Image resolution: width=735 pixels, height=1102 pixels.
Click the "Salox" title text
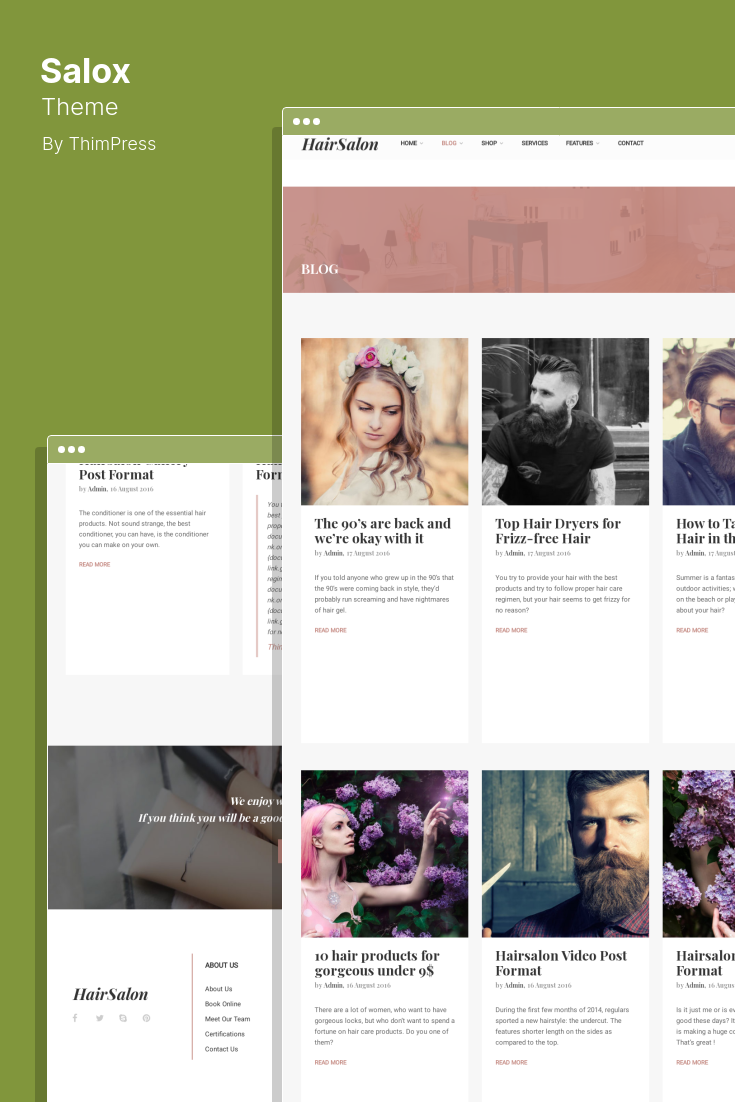click(x=86, y=71)
